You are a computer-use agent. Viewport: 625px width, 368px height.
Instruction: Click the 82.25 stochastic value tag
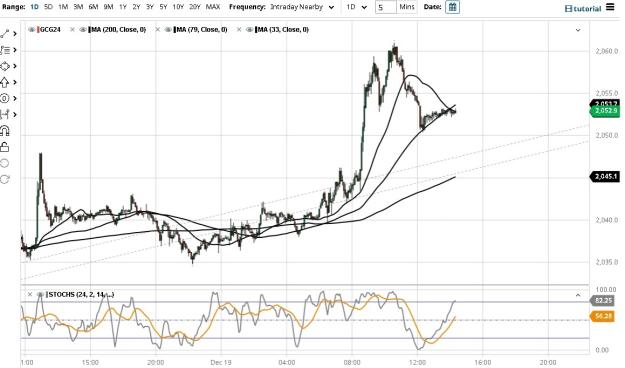click(602, 300)
